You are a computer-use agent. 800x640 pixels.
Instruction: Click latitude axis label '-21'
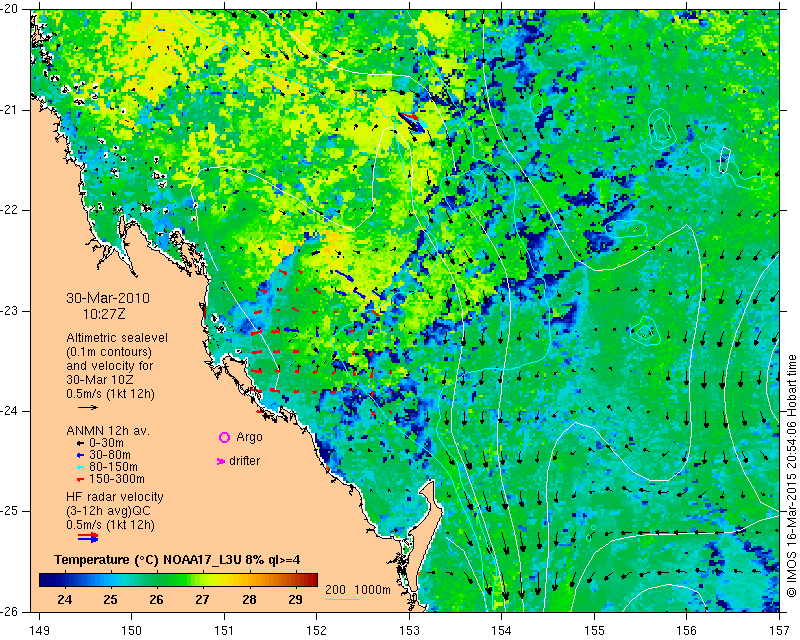[x=10, y=110]
